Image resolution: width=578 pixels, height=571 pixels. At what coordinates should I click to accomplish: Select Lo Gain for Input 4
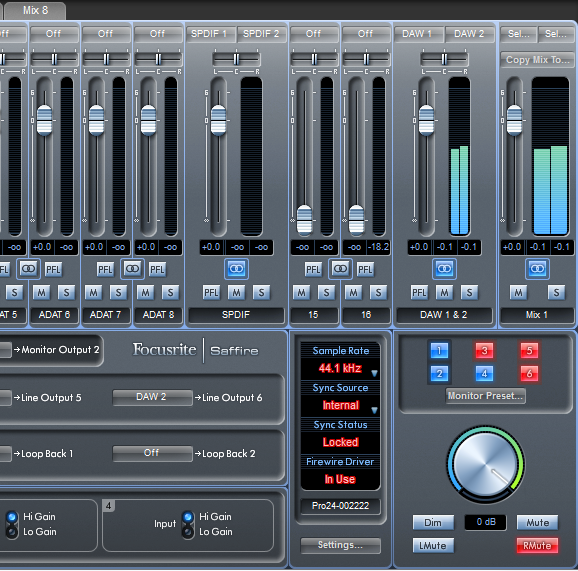pyautogui.click(x=188, y=532)
